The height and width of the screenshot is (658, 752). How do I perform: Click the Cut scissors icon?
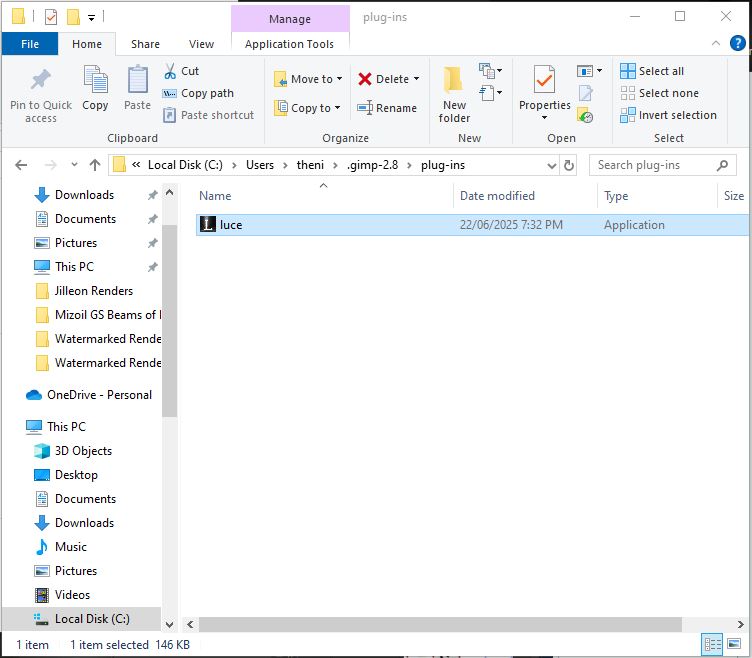[x=170, y=71]
